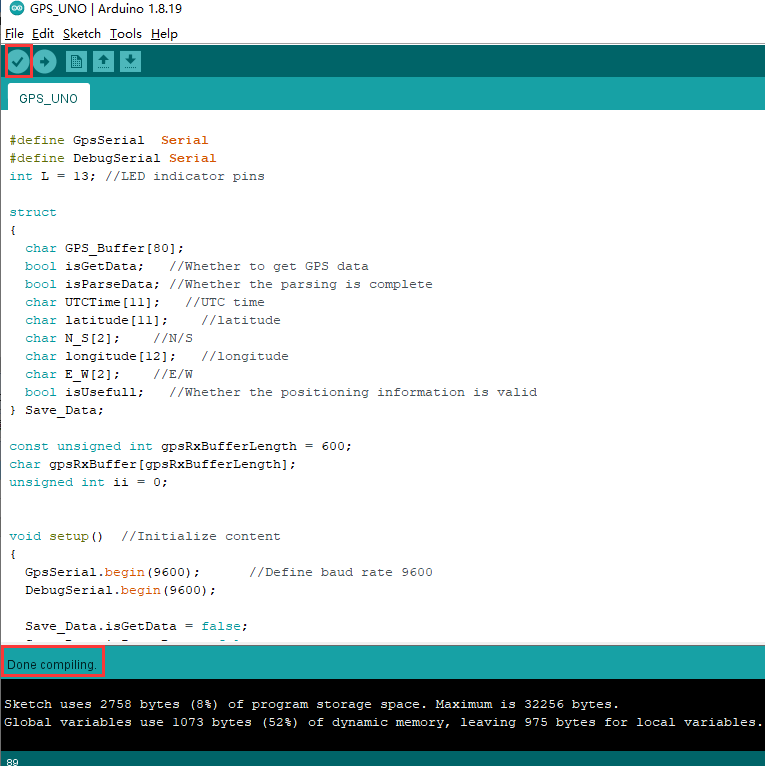
Task: Open the Help menu
Action: click(164, 34)
